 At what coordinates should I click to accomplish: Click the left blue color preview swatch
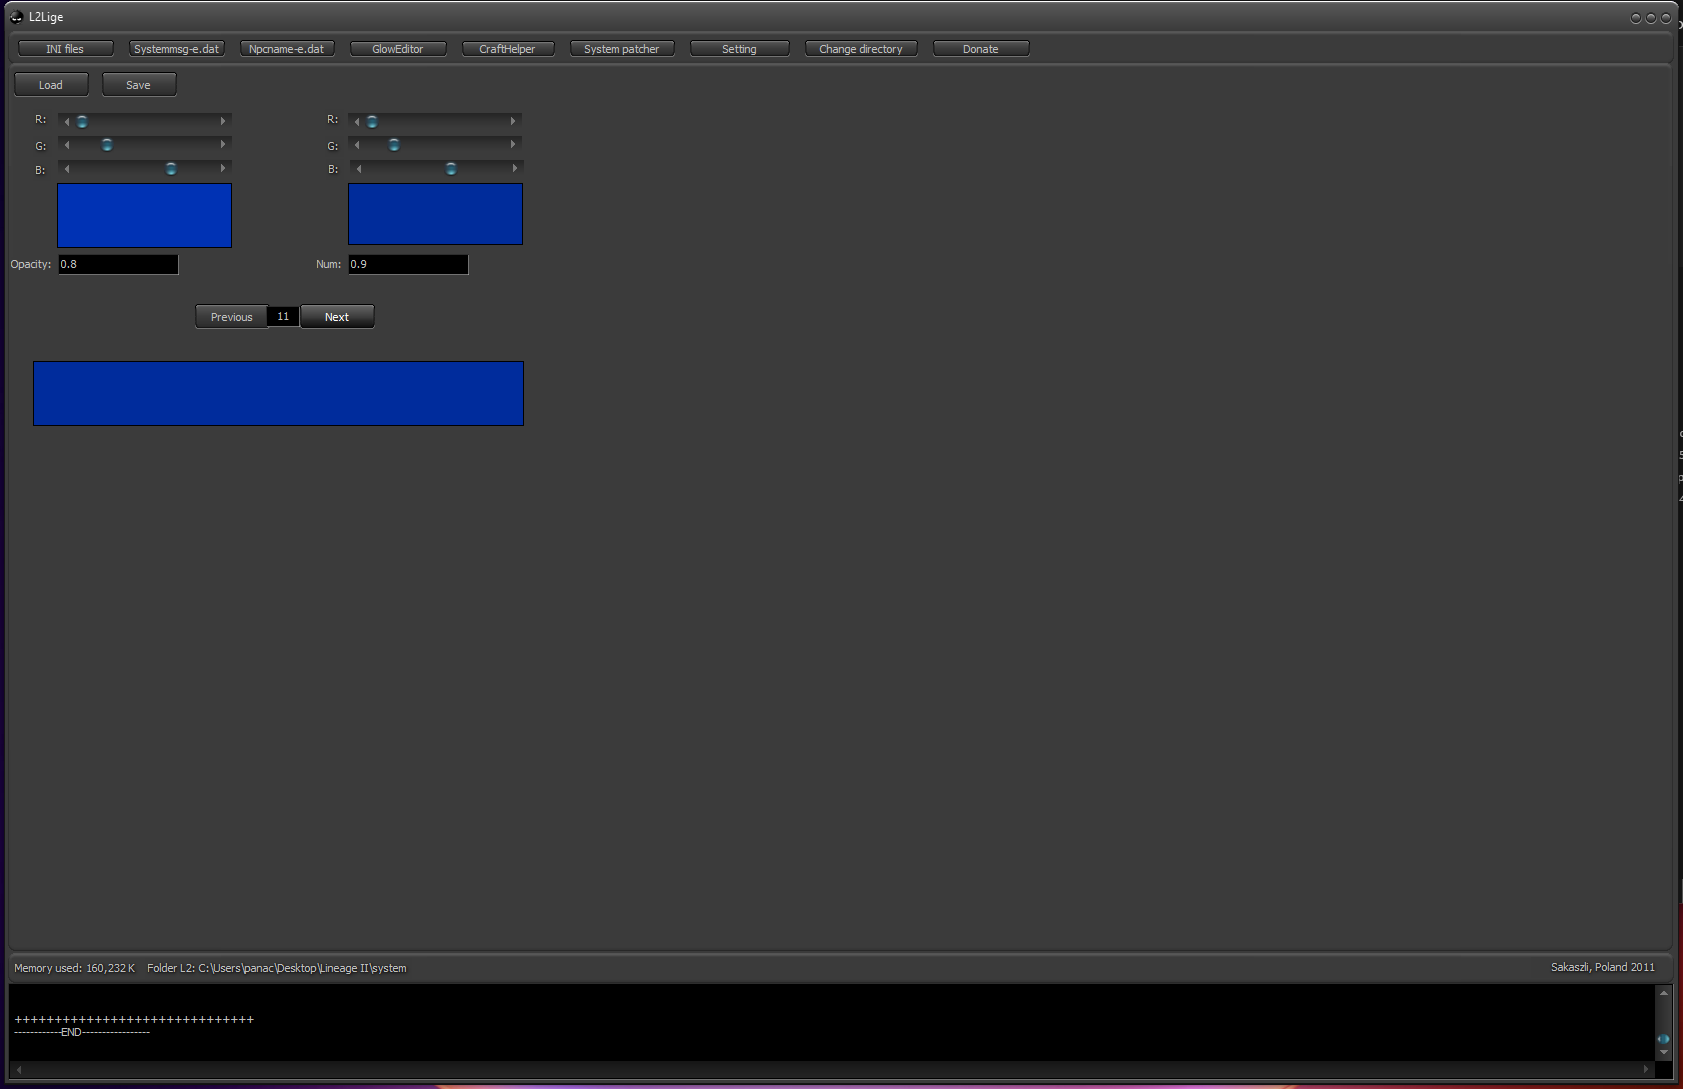[144, 215]
